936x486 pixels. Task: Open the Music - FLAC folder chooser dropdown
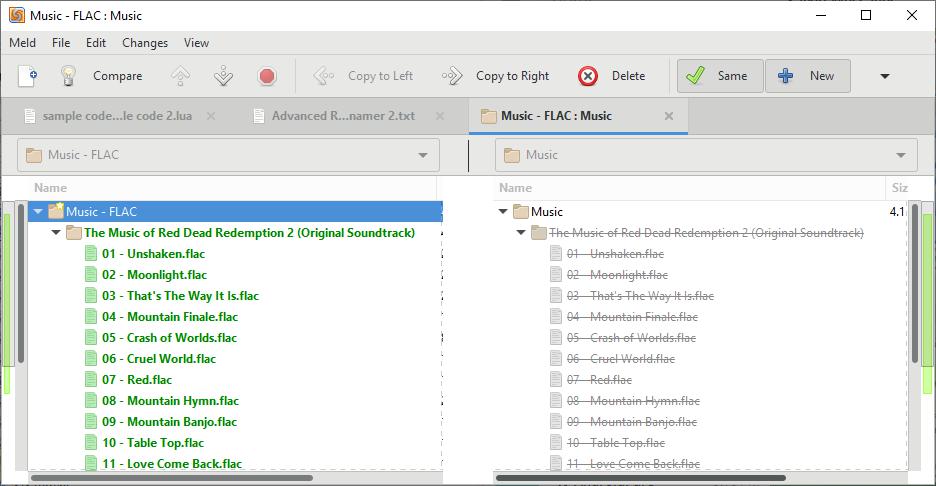tap(228, 155)
